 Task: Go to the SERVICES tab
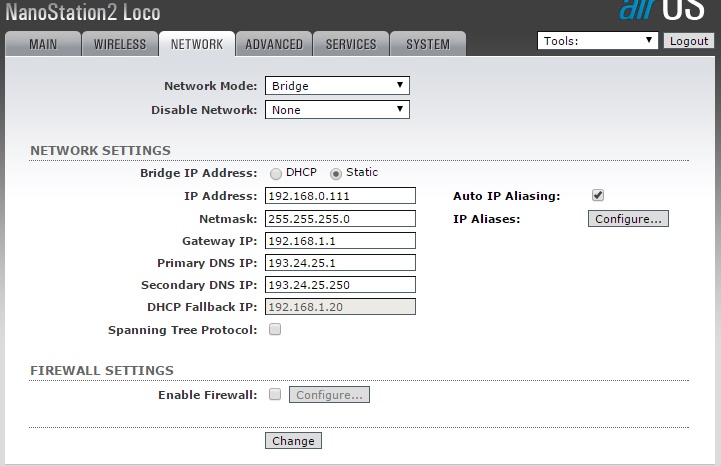pyautogui.click(x=351, y=44)
